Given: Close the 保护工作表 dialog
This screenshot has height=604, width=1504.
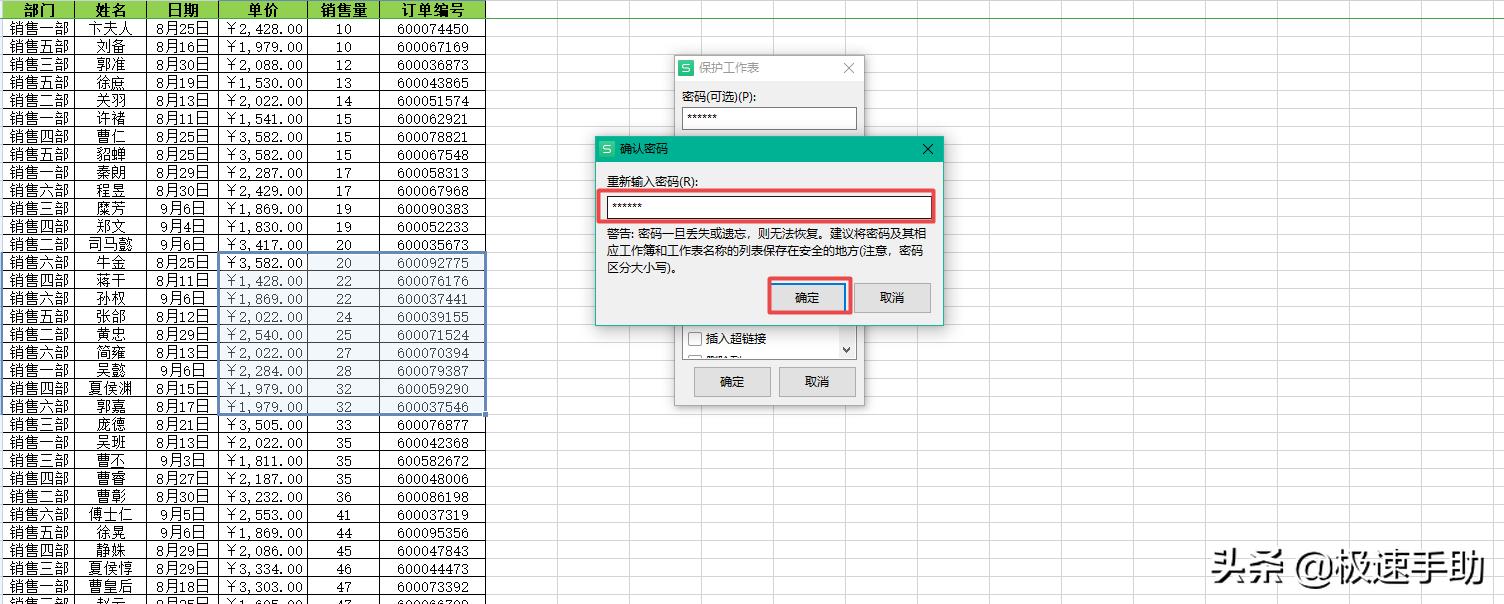Looking at the screenshot, I should 848,68.
